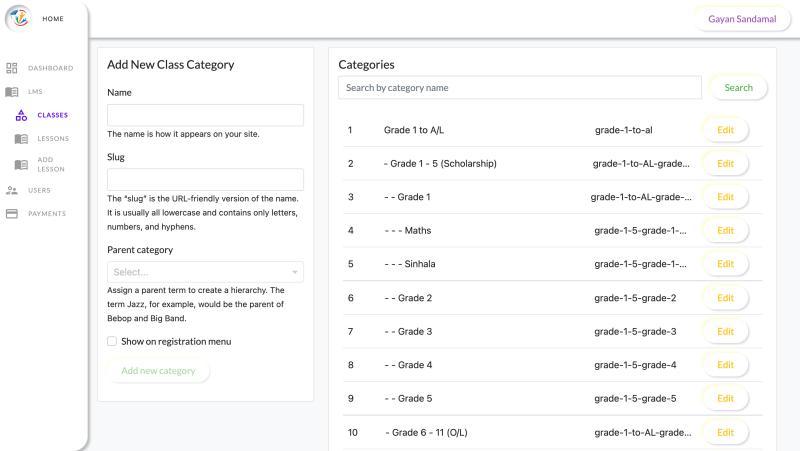Click into the Slug text field

pos(205,180)
